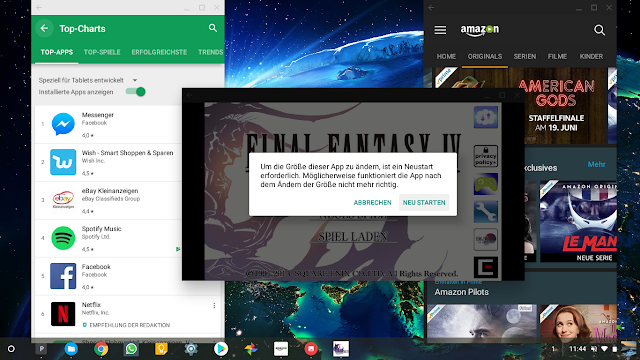640x360 pixels.
Task: Click the clock showing 11:44
Action: tap(577, 349)
